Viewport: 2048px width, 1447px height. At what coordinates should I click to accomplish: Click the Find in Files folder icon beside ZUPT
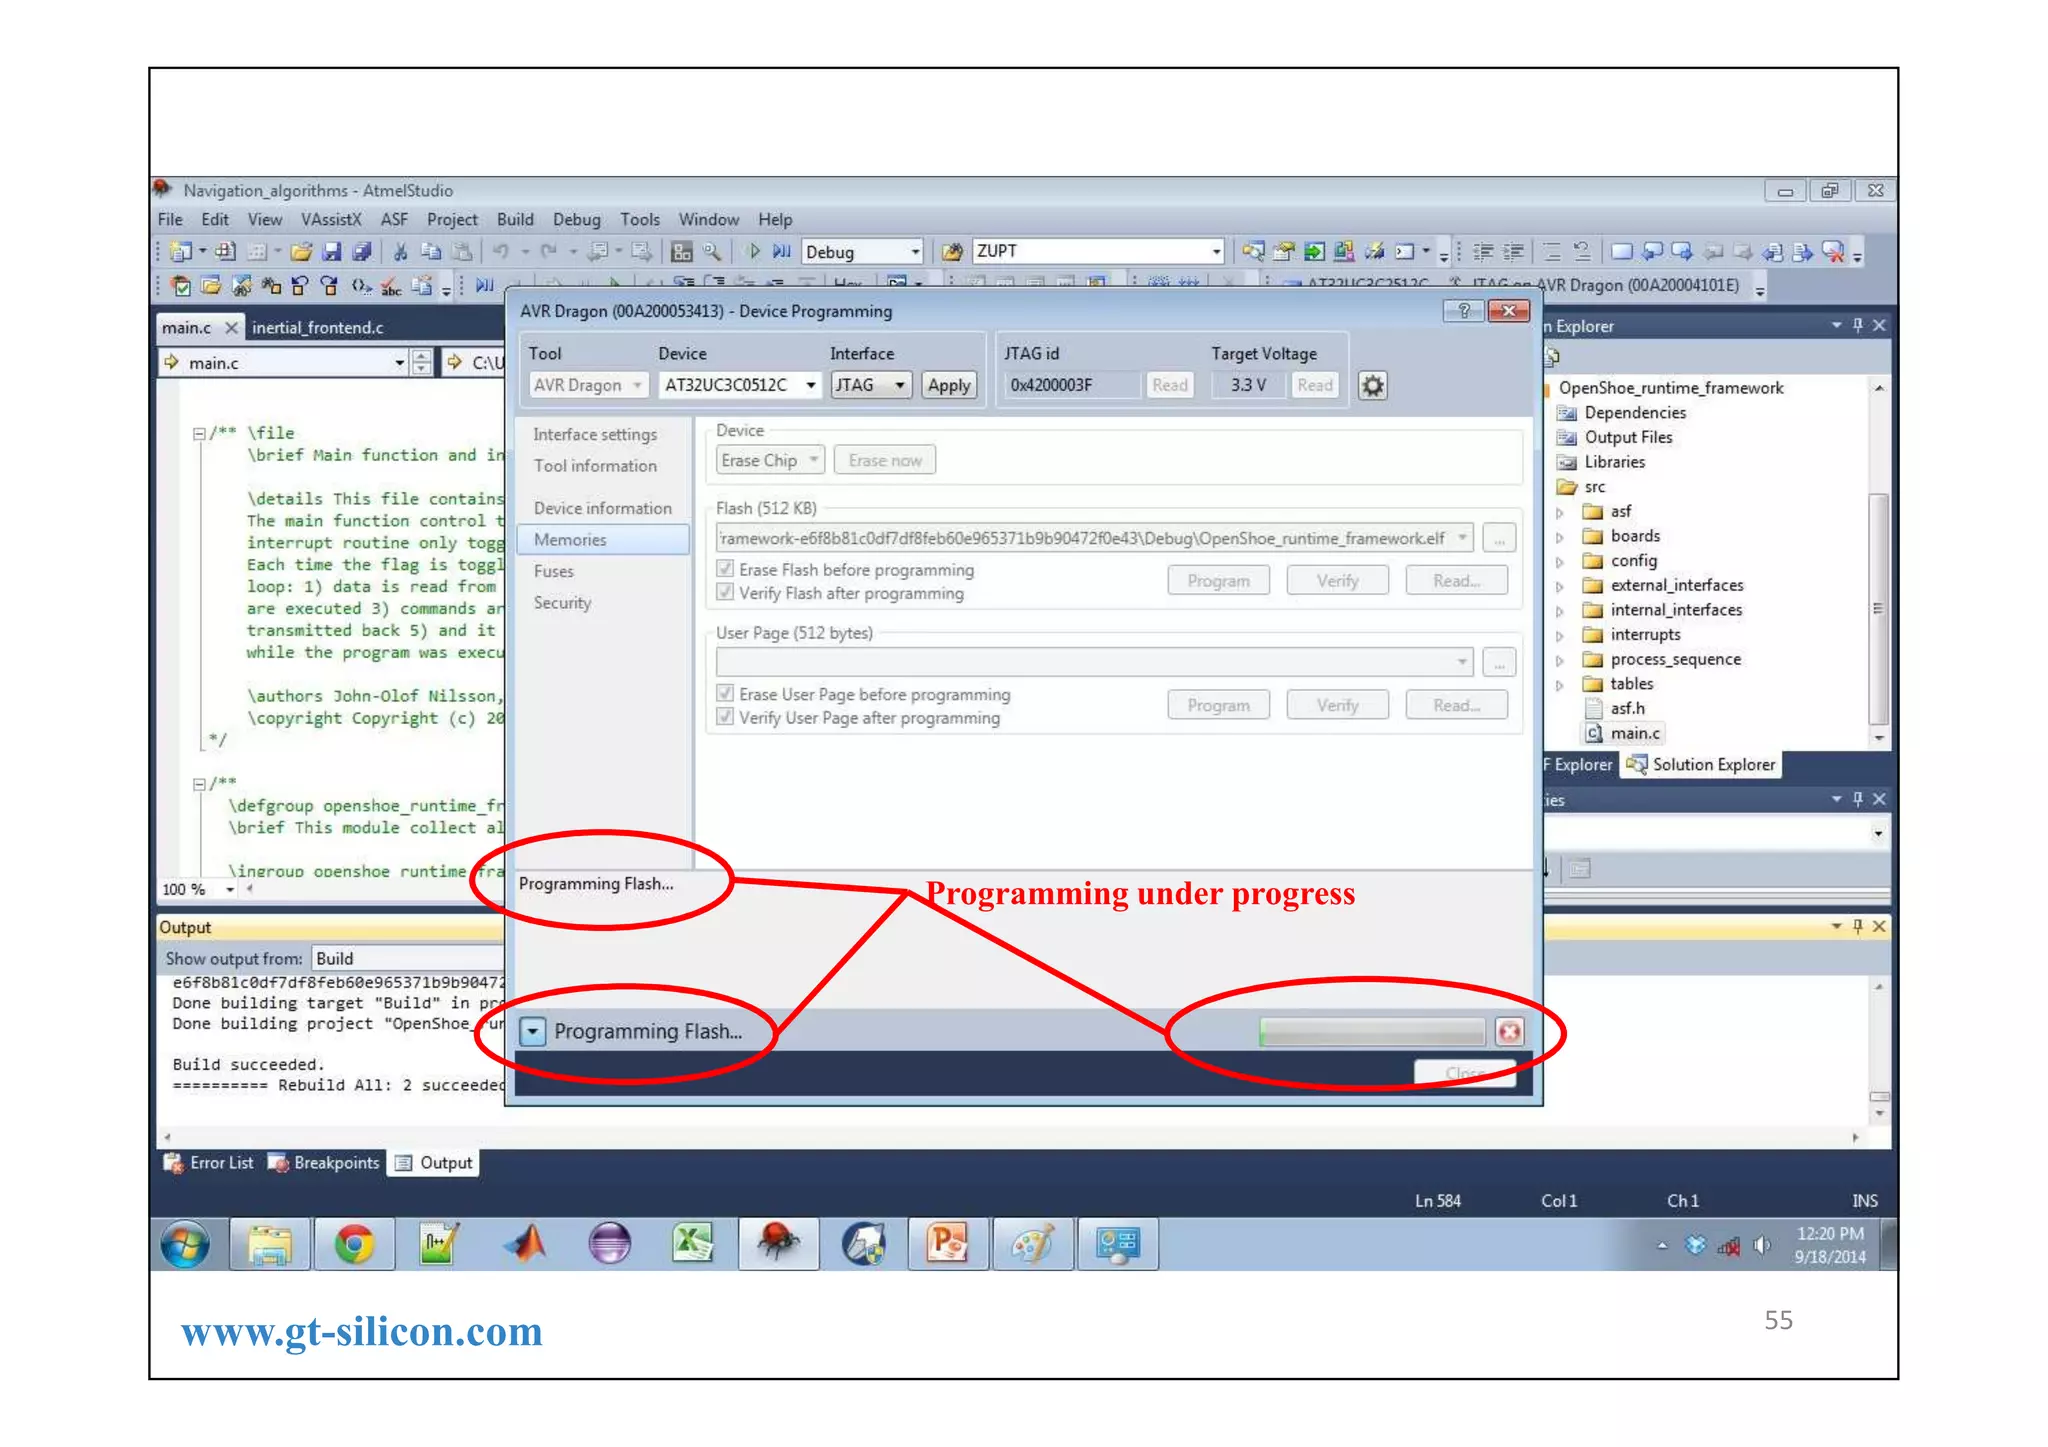tap(952, 252)
